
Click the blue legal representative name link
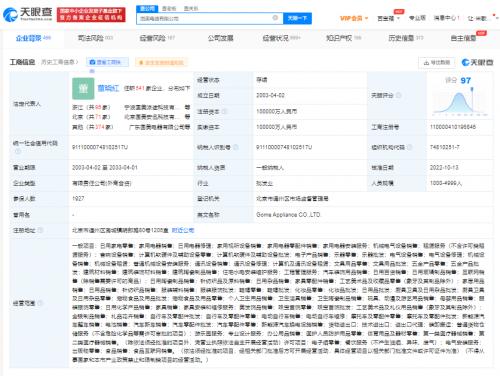(x=108, y=88)
